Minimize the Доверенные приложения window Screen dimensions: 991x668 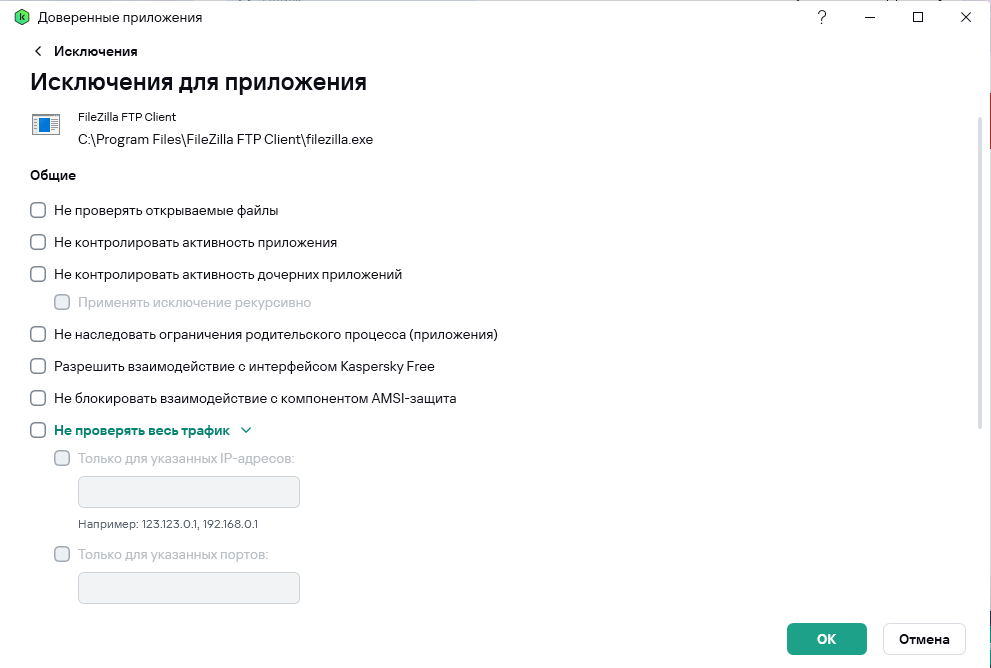[870, 17]
